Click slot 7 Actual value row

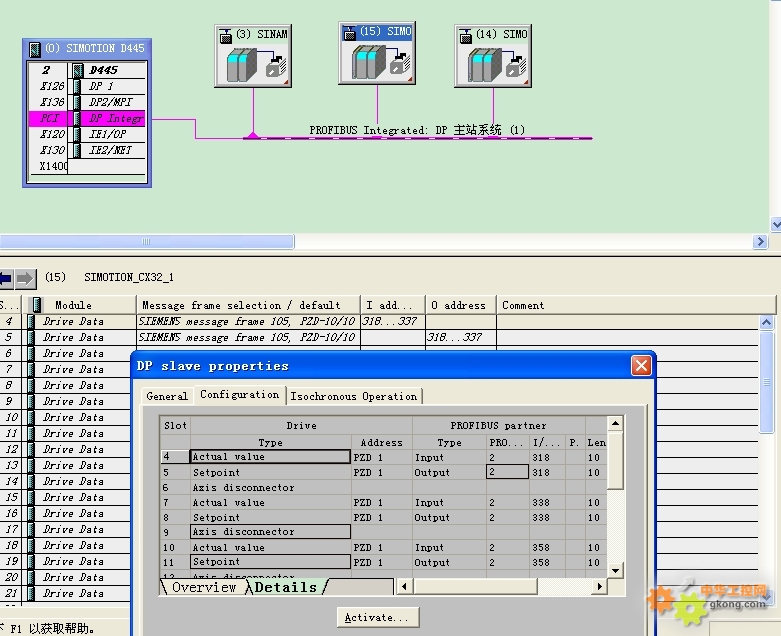384,503
